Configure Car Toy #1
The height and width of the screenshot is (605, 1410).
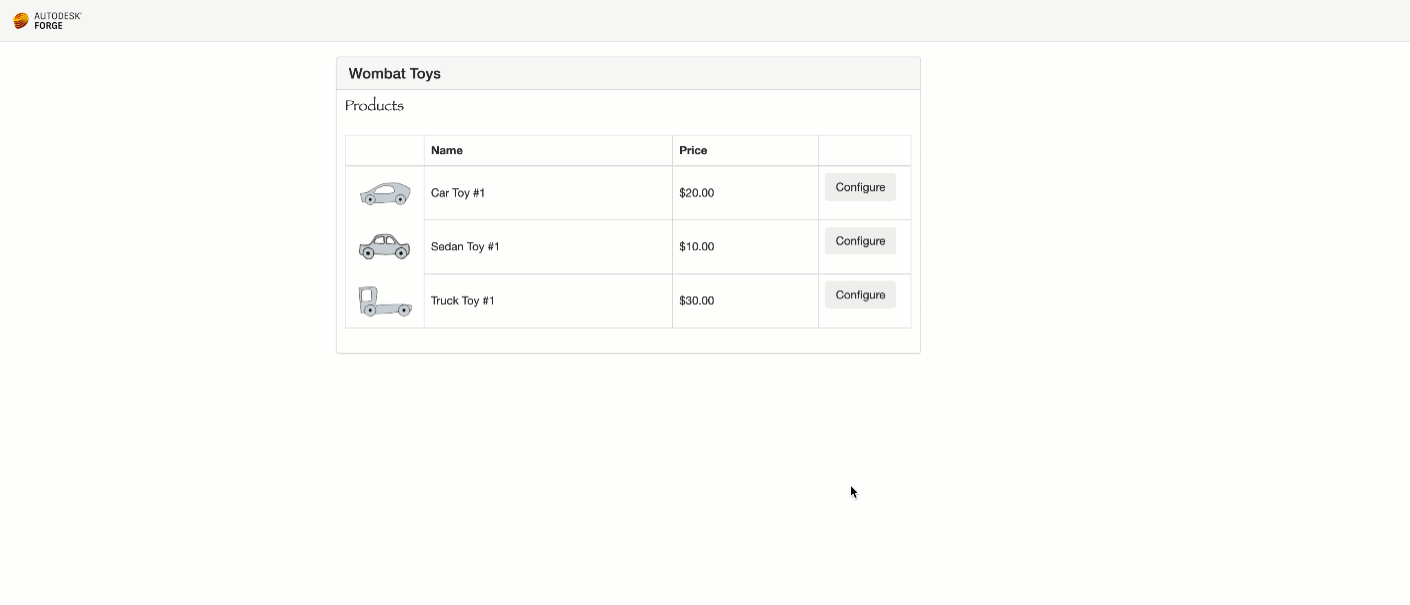[860, 187]
